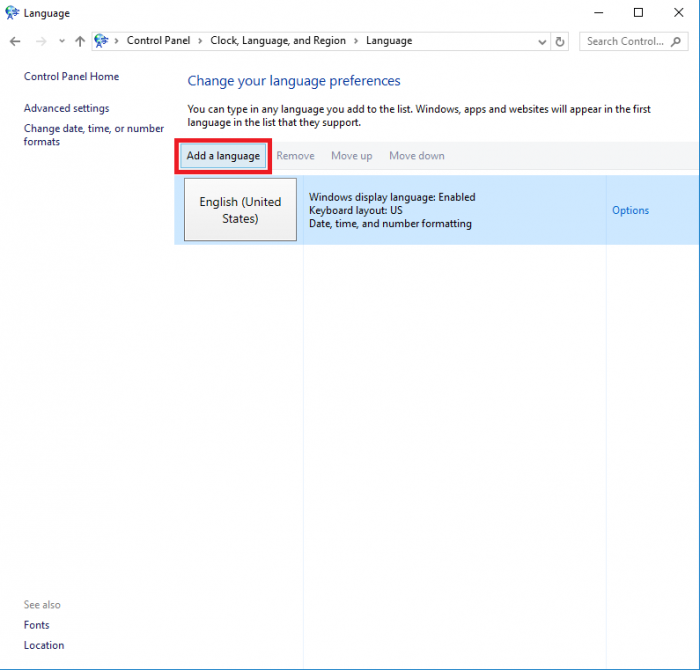Refresh the Language page
This screenshot has width=700, height=670.
(560, 42)
